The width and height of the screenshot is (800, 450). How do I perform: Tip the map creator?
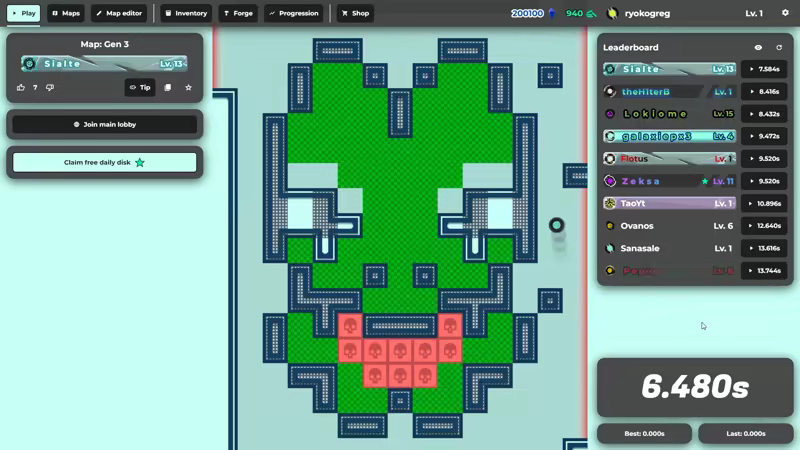pos(140,88)
